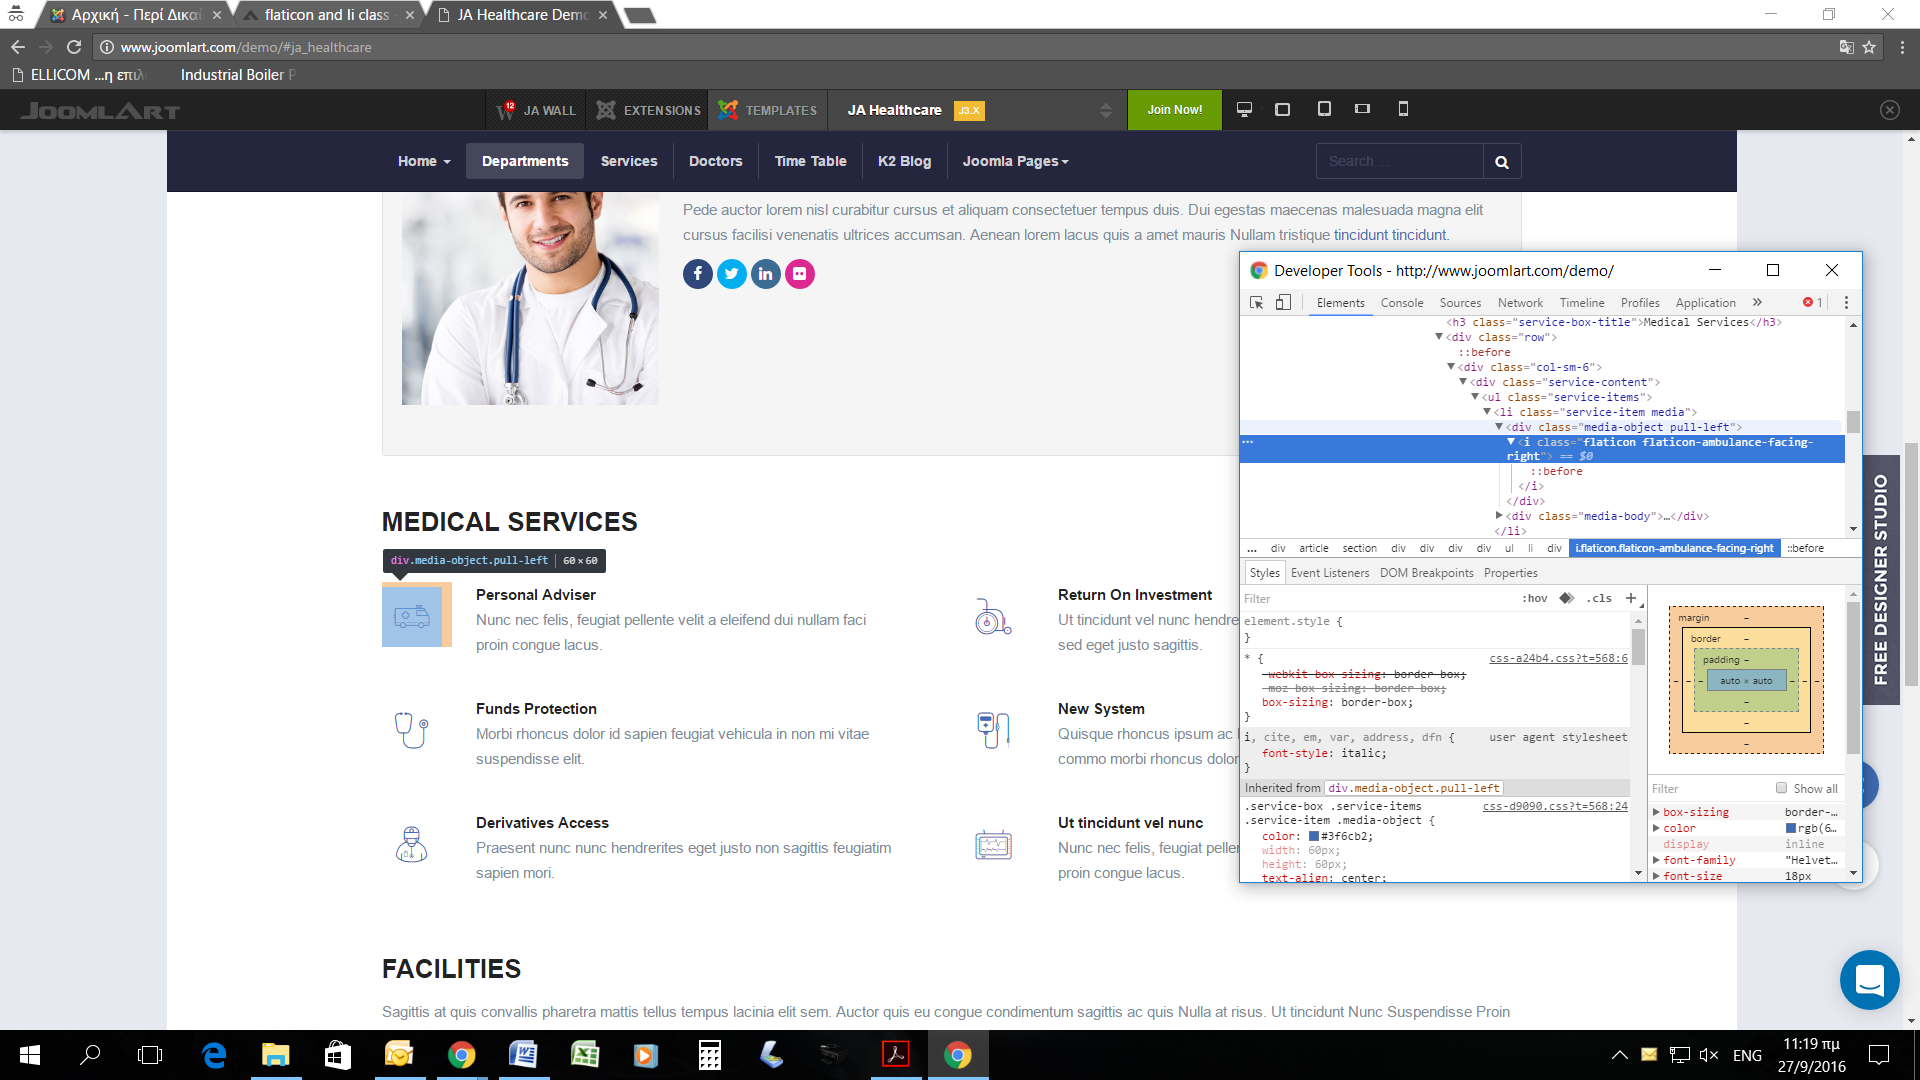Open the Joomla Pages dropdown menu
Viewport: 1920px width, 1080px height.
coord(1015,161)
